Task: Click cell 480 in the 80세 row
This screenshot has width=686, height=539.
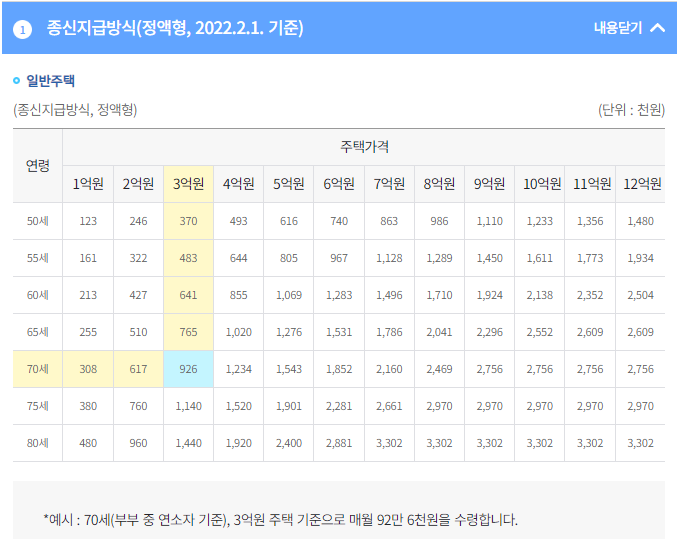Action: pyautogui.click(x=88, y=443)
